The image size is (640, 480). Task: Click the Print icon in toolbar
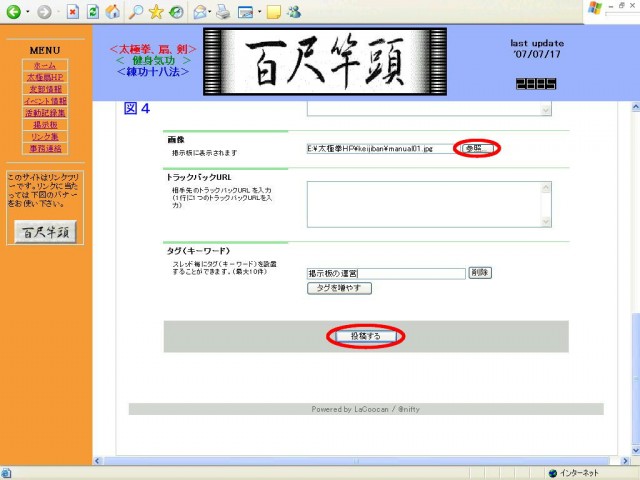pyautogui.click(x=223, y=12)
